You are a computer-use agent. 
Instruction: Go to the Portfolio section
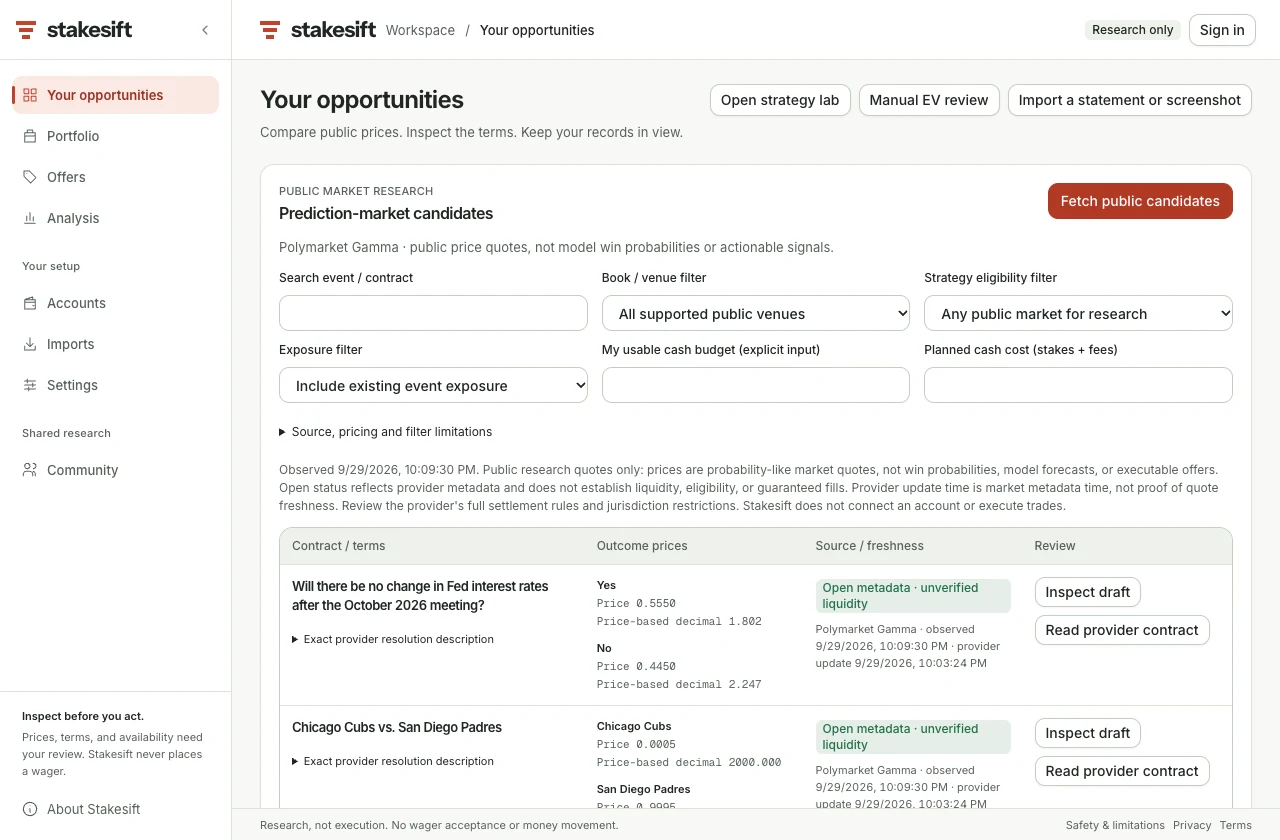pyautogui.click(x=115, y=136)
